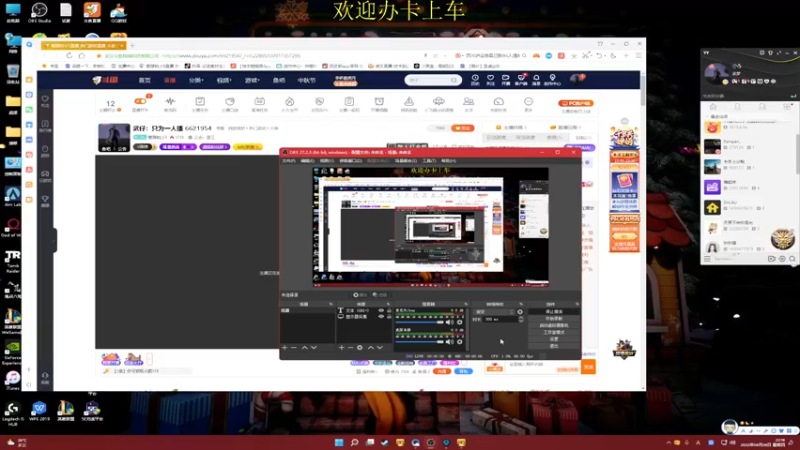Open the followed heart icon in the Douyu header
The image size is (800, 450).
pyautogui.click(x=490, y=80)
